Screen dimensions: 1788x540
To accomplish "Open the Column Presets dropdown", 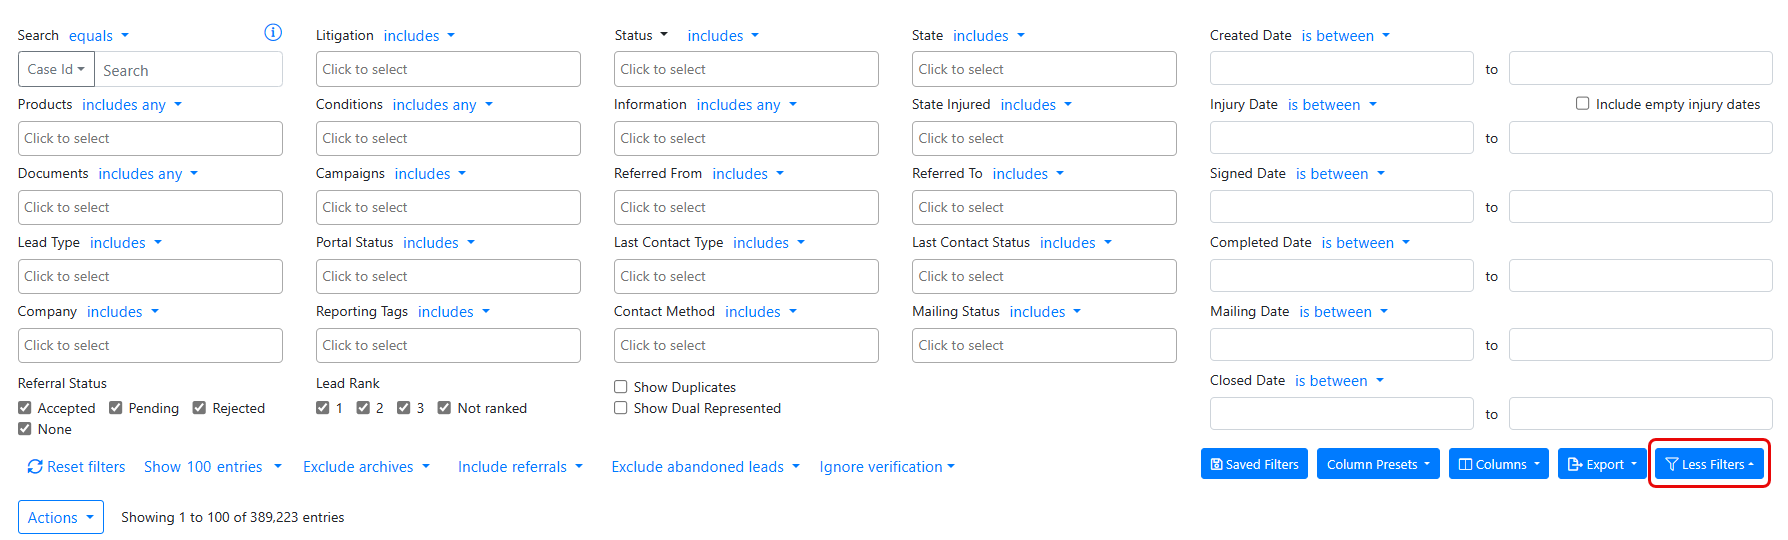I will [1377, 464].
